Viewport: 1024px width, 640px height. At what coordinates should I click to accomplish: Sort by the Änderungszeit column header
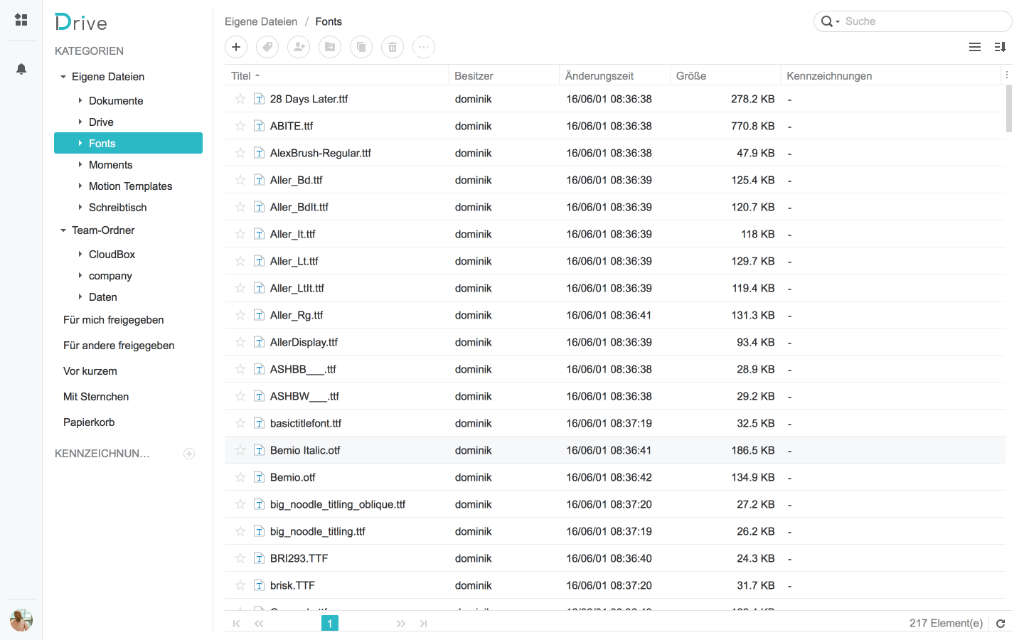pos(599,76)
